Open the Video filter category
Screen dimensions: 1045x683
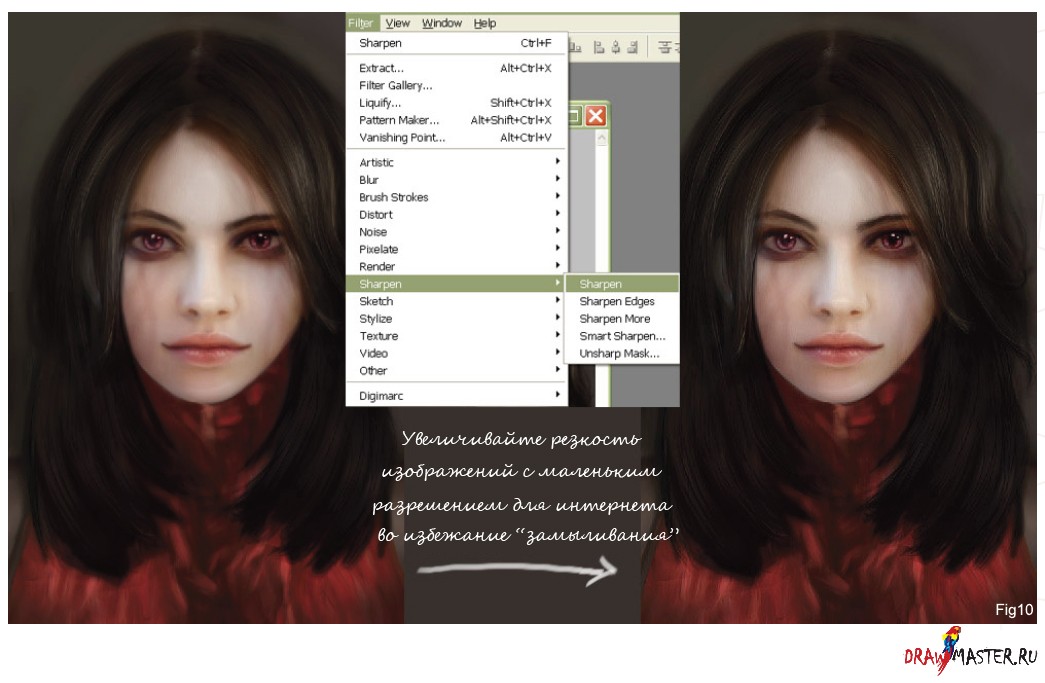457,353
